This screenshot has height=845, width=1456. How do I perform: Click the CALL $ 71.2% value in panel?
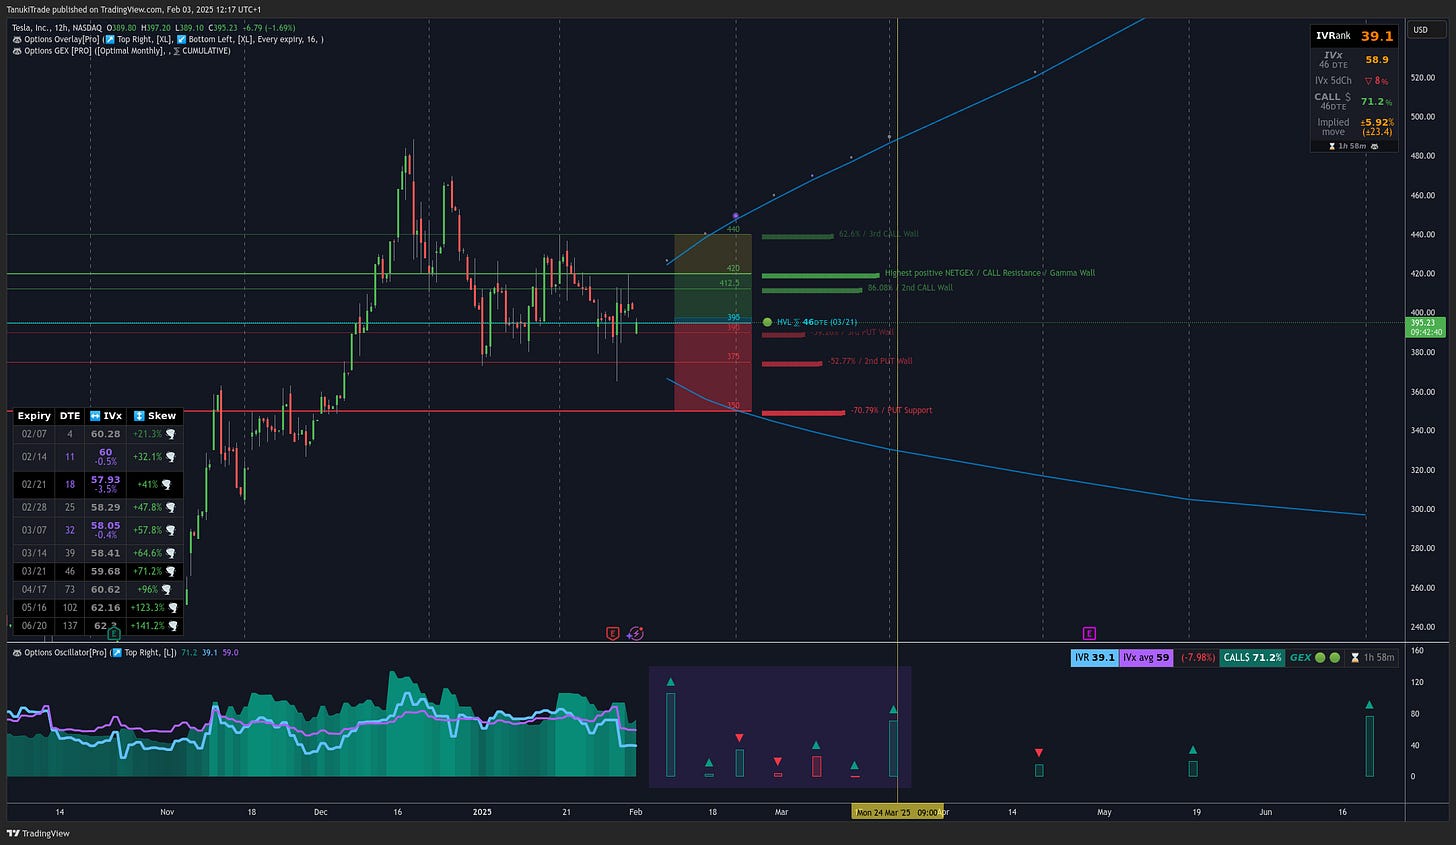pyautogui.click(x=1377, y=101)
